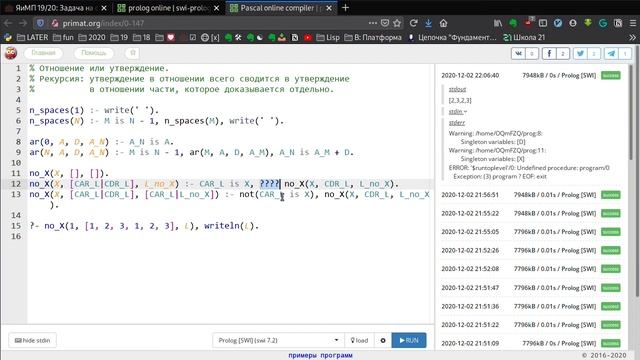Share via the VK button
The image size is (640, 360).
pyautogui.click(x=525, y=53)
